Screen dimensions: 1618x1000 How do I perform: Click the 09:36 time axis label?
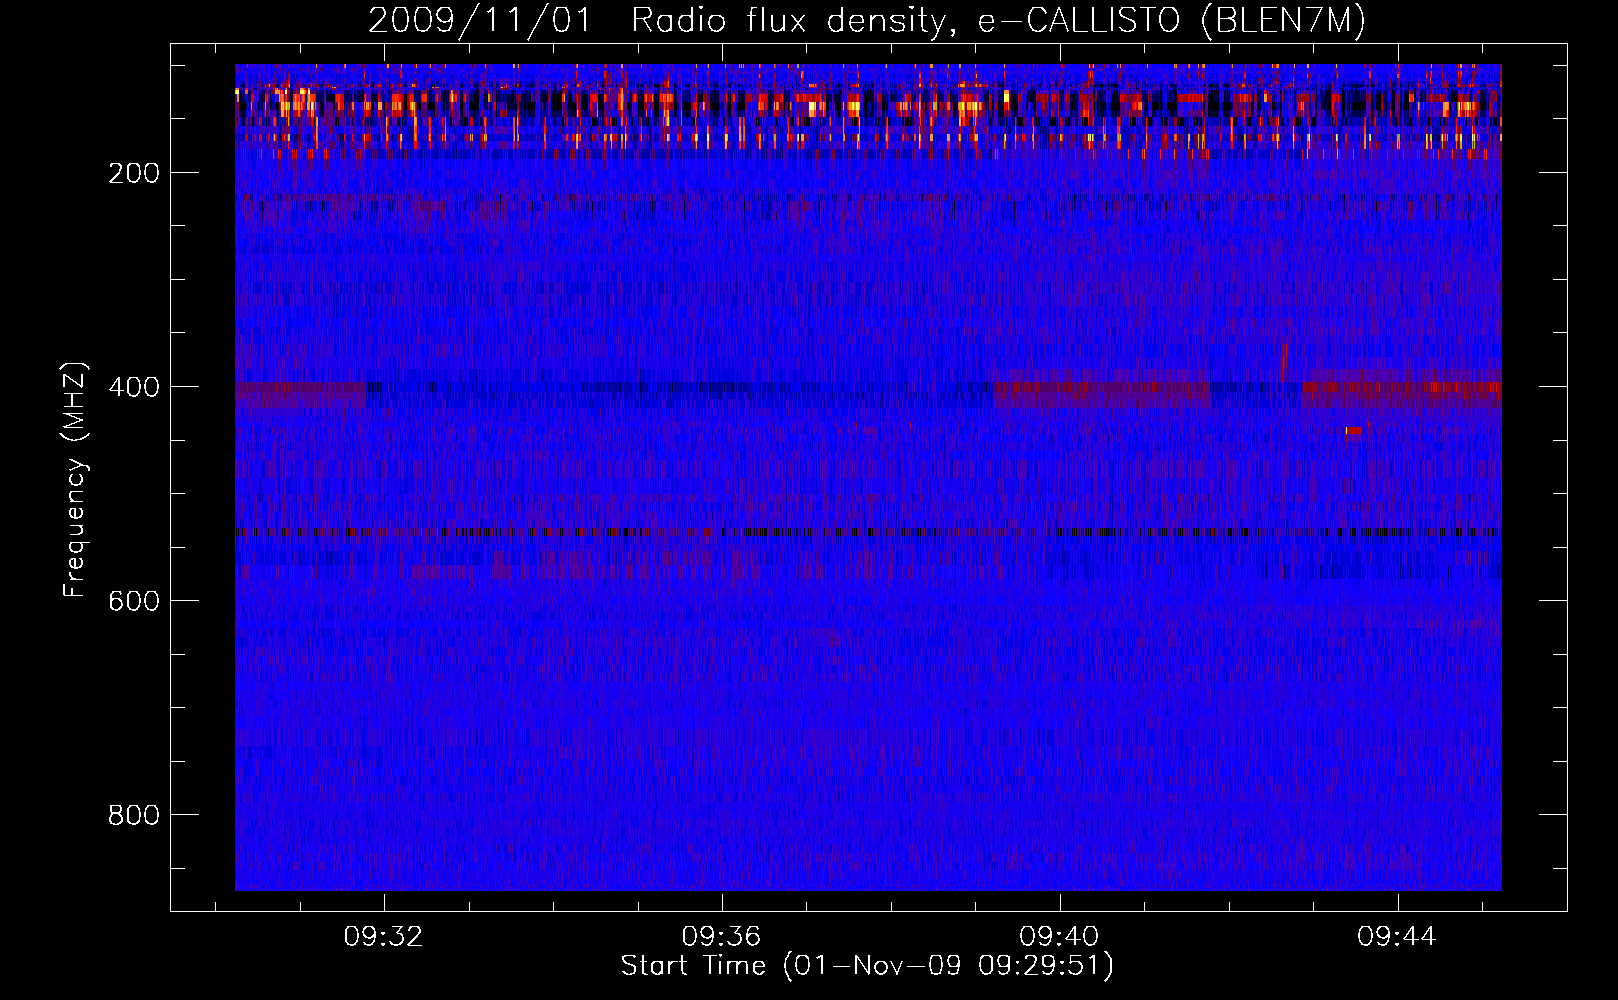(722, 937)
